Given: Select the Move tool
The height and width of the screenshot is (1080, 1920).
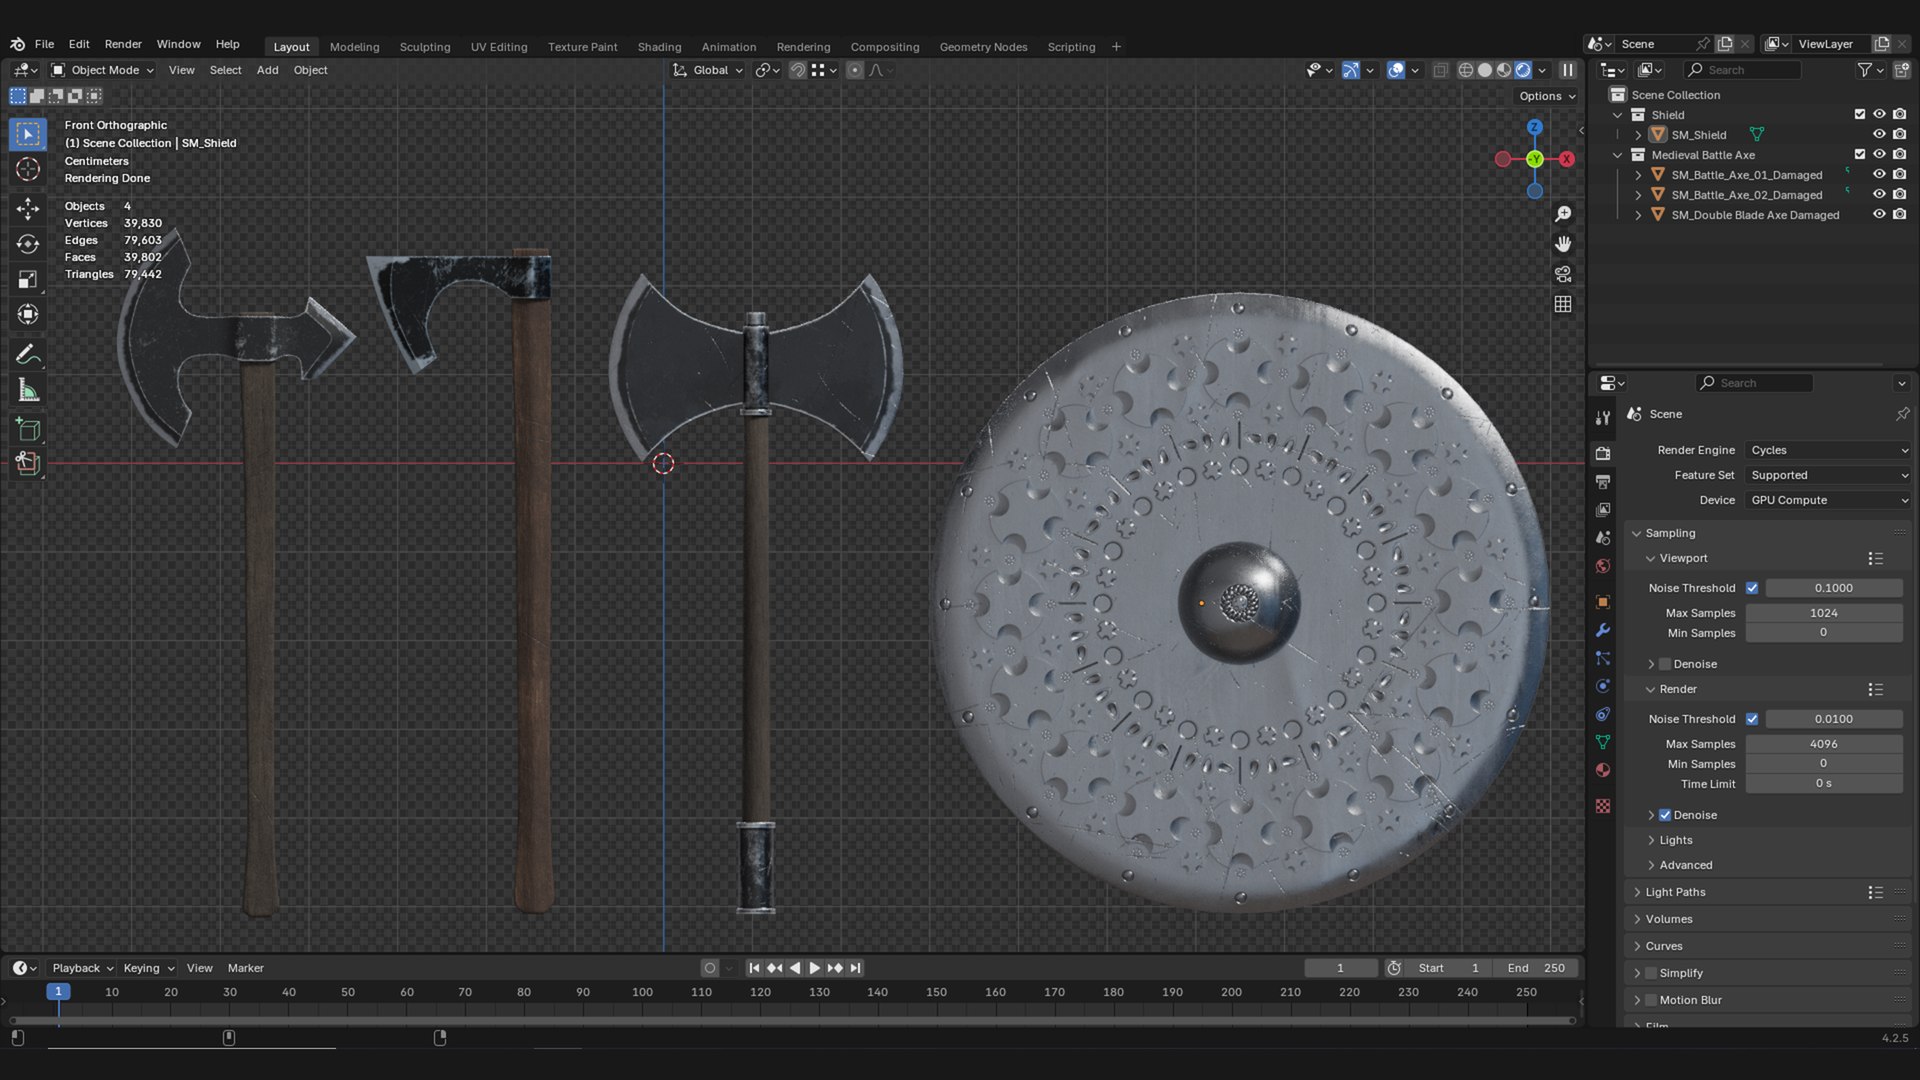Looking at the screenshot, I should click(28, 208).
